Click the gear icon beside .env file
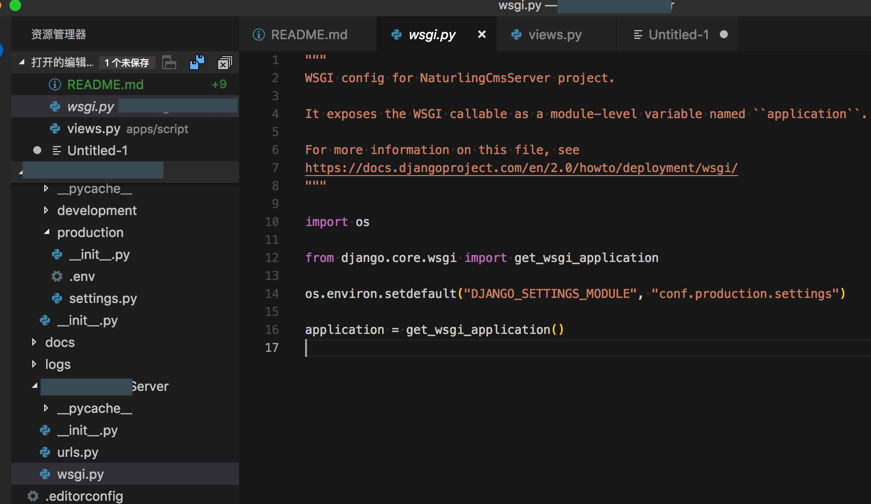The height and width of the screenshot is (504, 871). coord(57,277)
